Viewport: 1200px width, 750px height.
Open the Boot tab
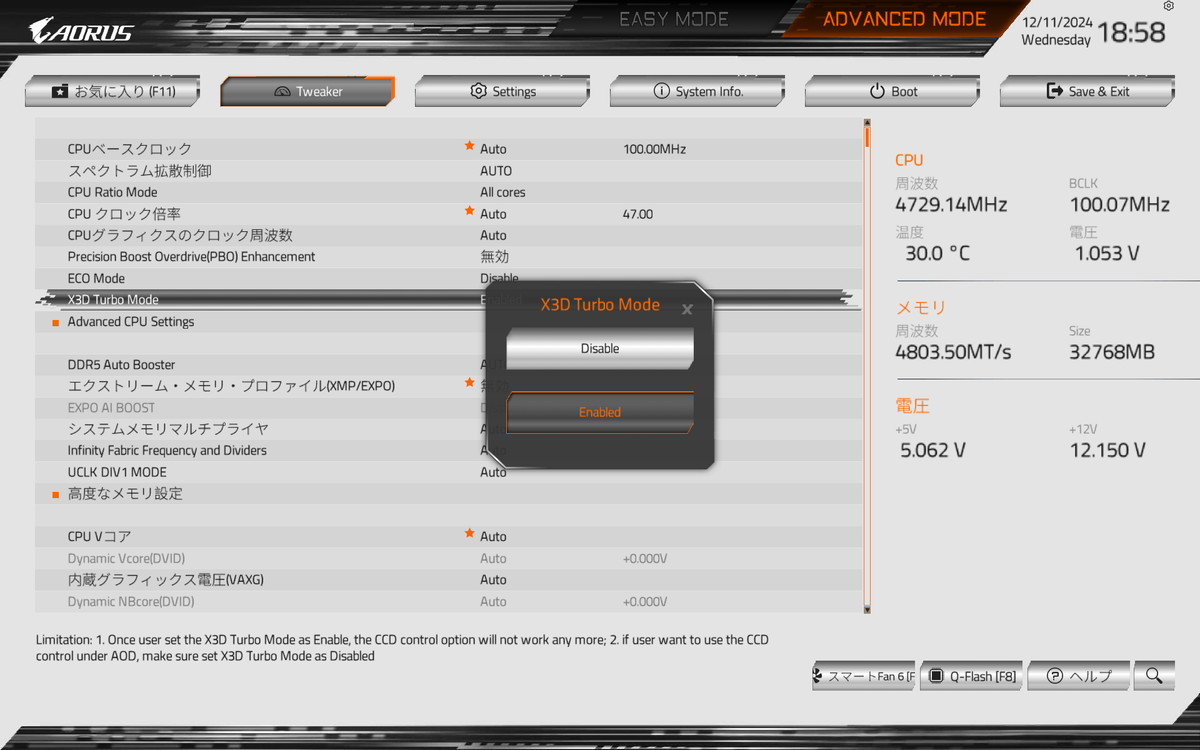[892, 91]
